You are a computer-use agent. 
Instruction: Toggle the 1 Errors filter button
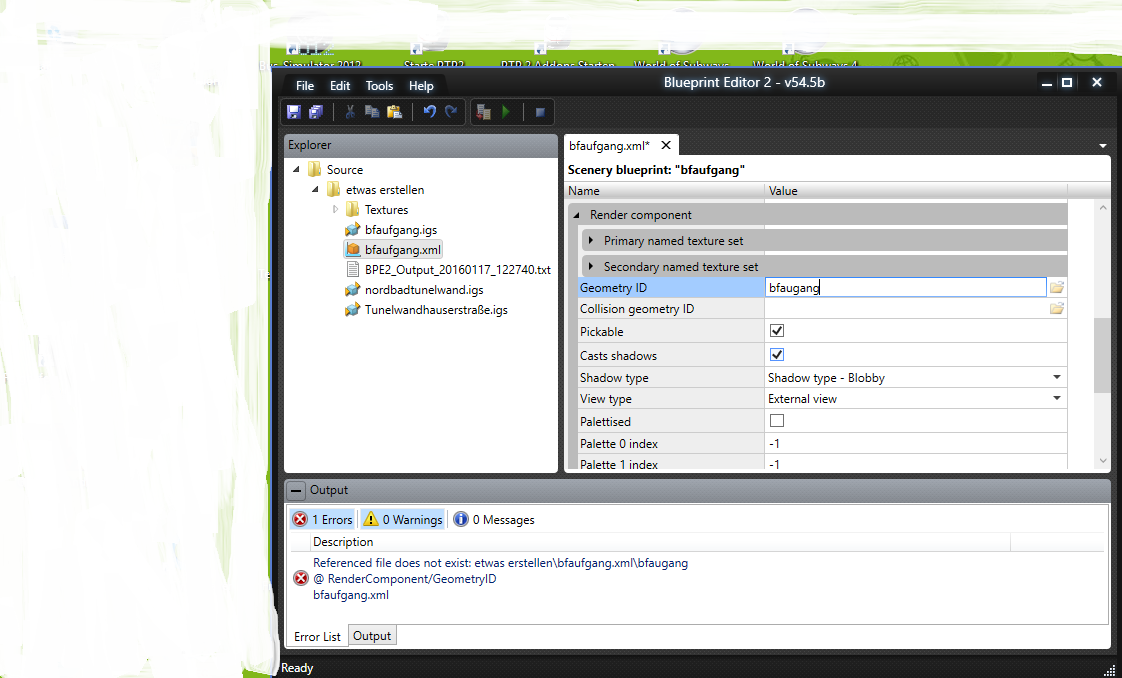[323, 520]
